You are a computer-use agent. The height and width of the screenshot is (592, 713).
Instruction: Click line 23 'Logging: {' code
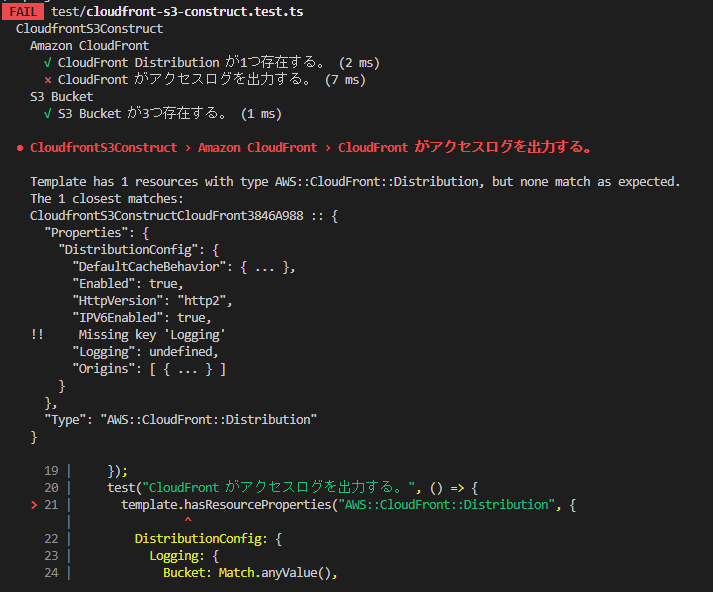click(x=184, y=556)
